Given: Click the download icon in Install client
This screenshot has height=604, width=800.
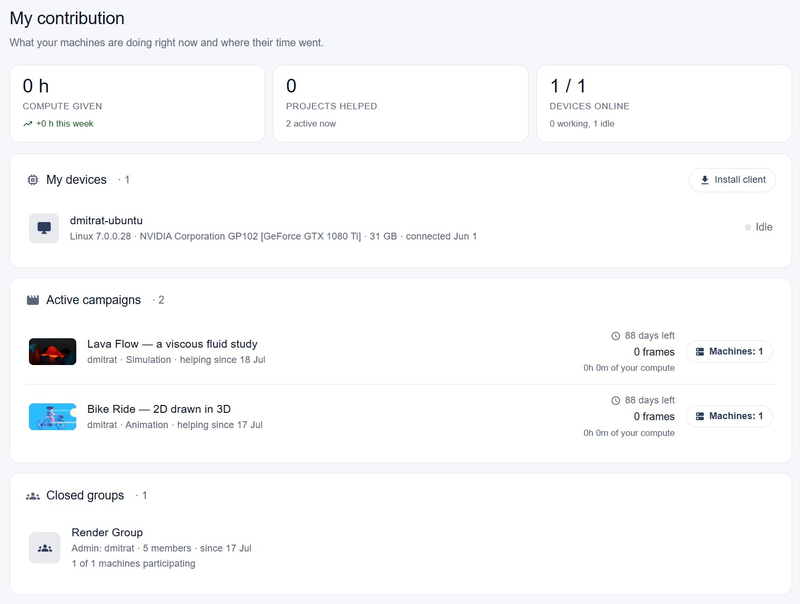Looking at the screenshot, I should point(705,180).
